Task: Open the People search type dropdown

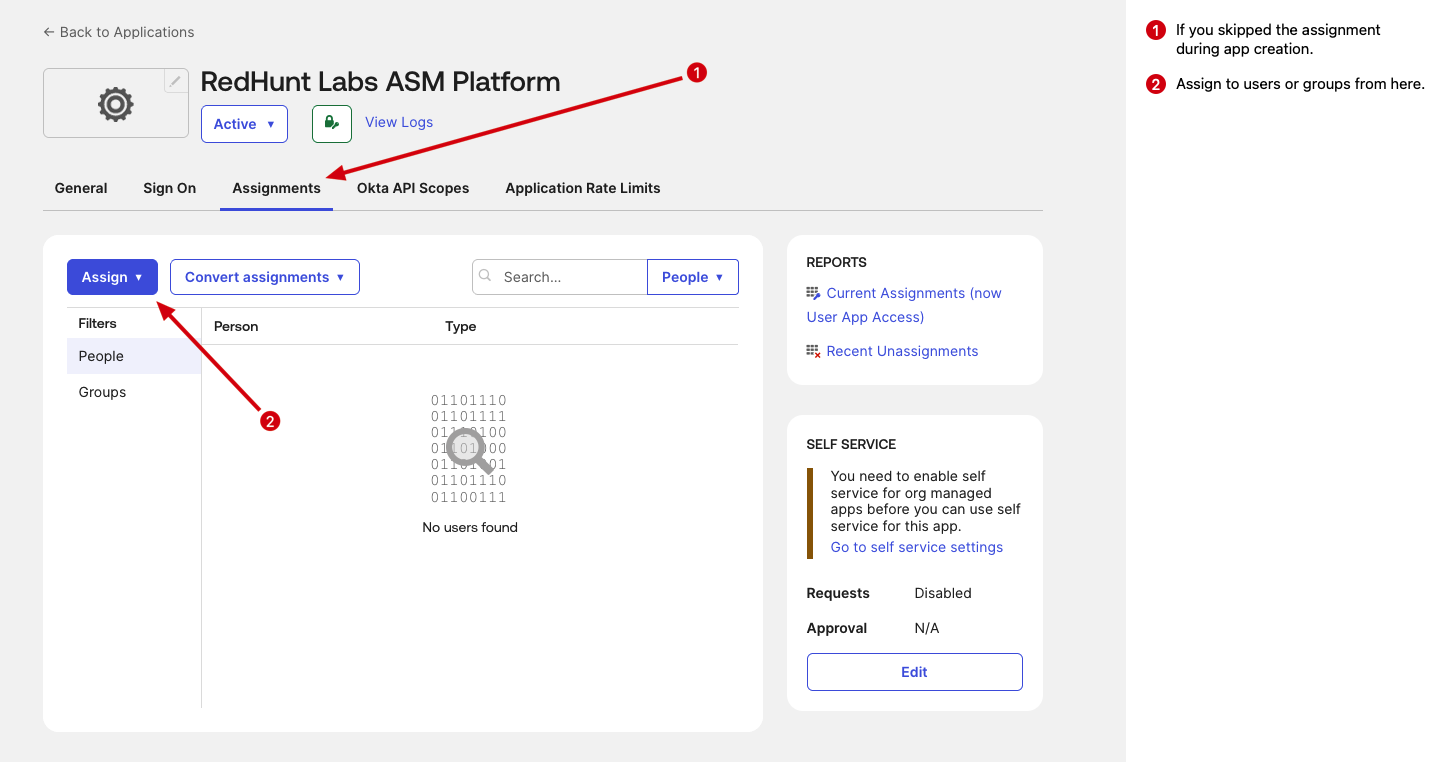Action: pyautogui.click(x=692, y=277)
